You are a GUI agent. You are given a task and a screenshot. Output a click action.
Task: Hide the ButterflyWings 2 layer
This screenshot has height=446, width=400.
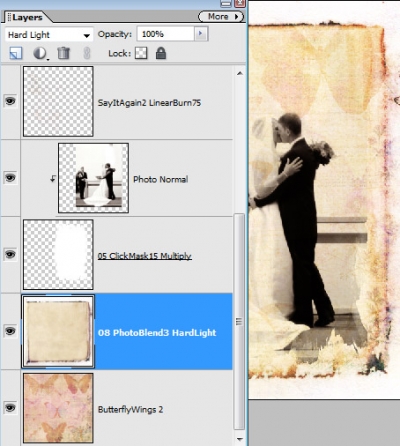coord(10,408)
